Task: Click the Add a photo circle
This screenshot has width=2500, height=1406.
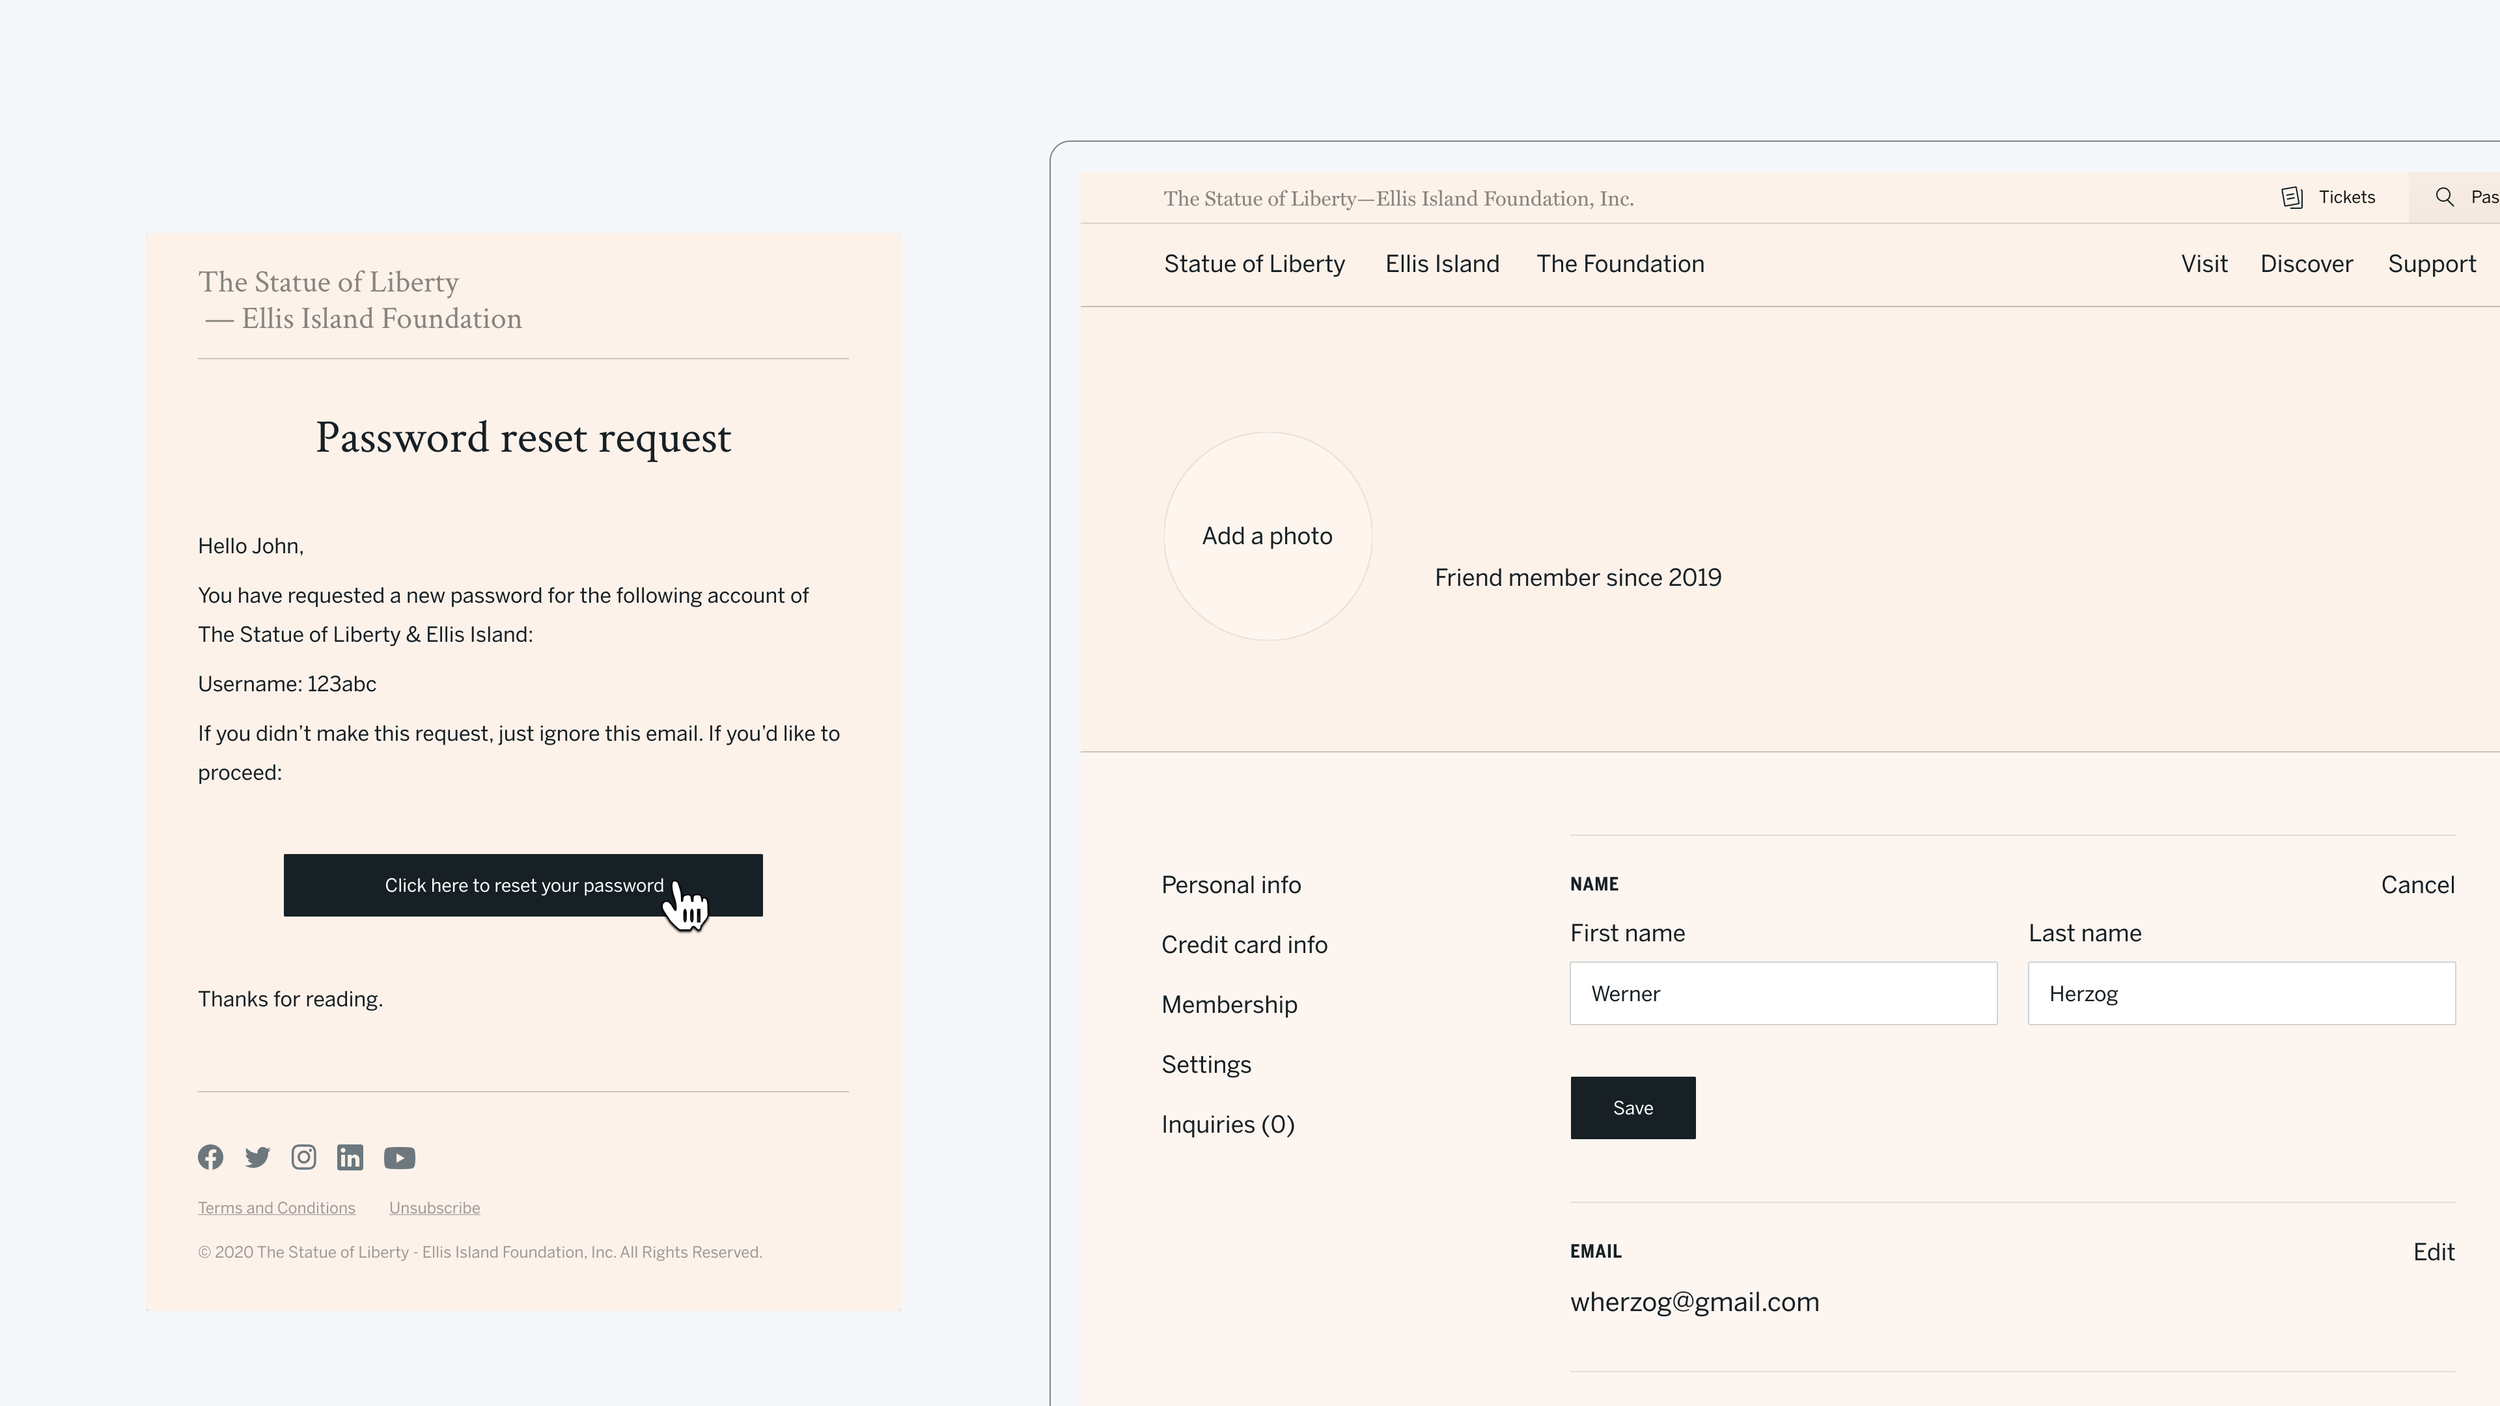Action: click(1267, 537)
